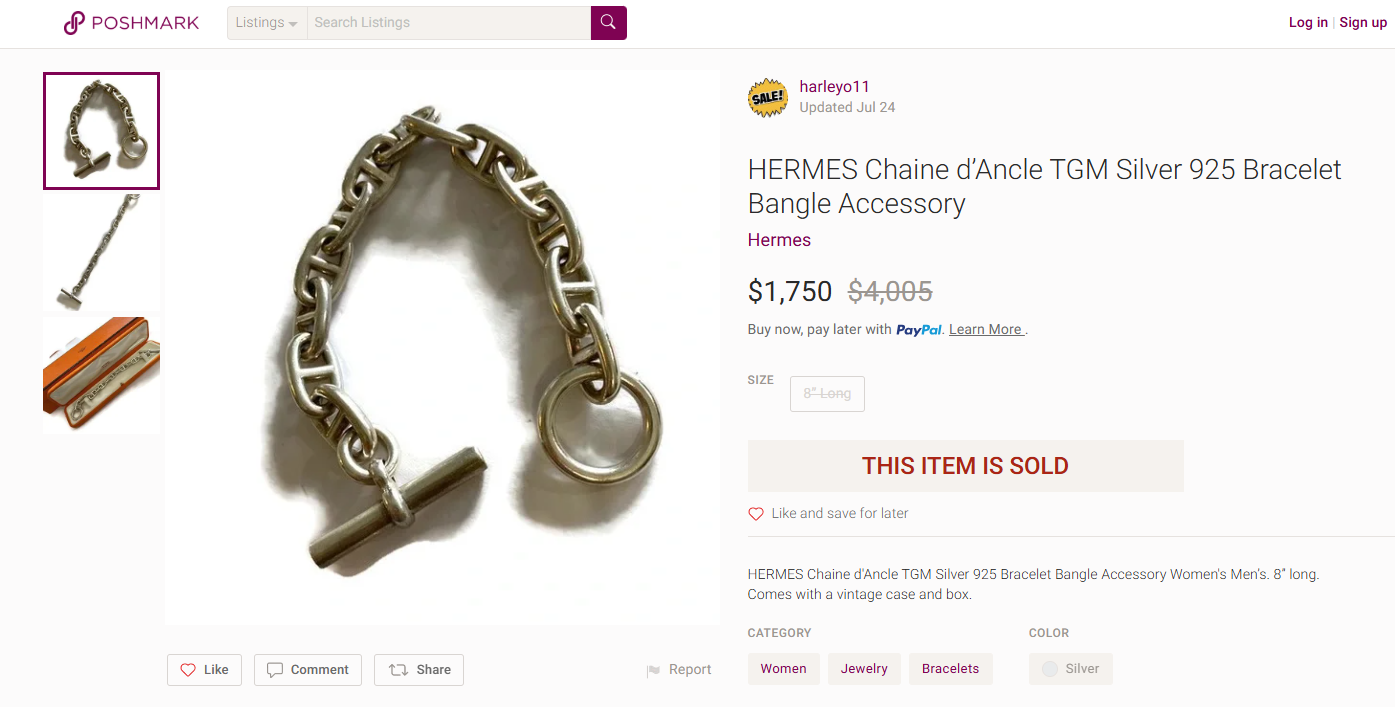
Task: Click the seller's SALE avatar badge
Action: pyautogui.click(x=768, y=97)
